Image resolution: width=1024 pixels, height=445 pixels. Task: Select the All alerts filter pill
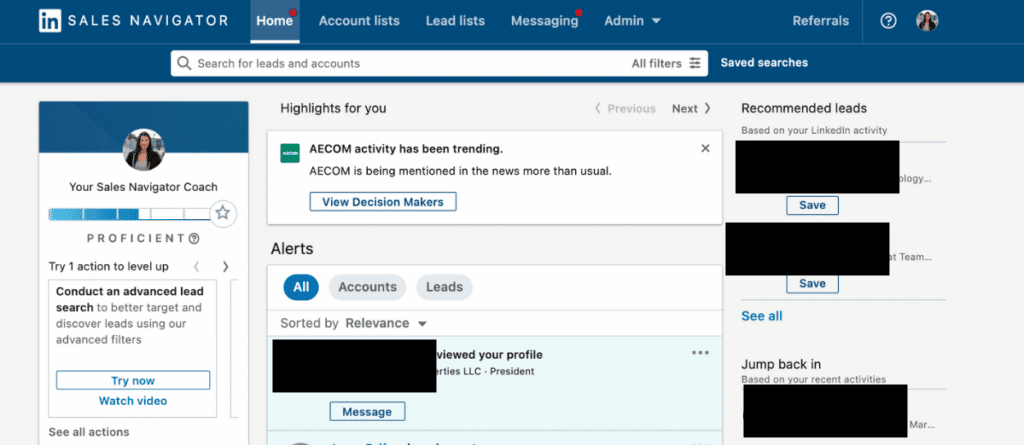[x=300, y=287]
